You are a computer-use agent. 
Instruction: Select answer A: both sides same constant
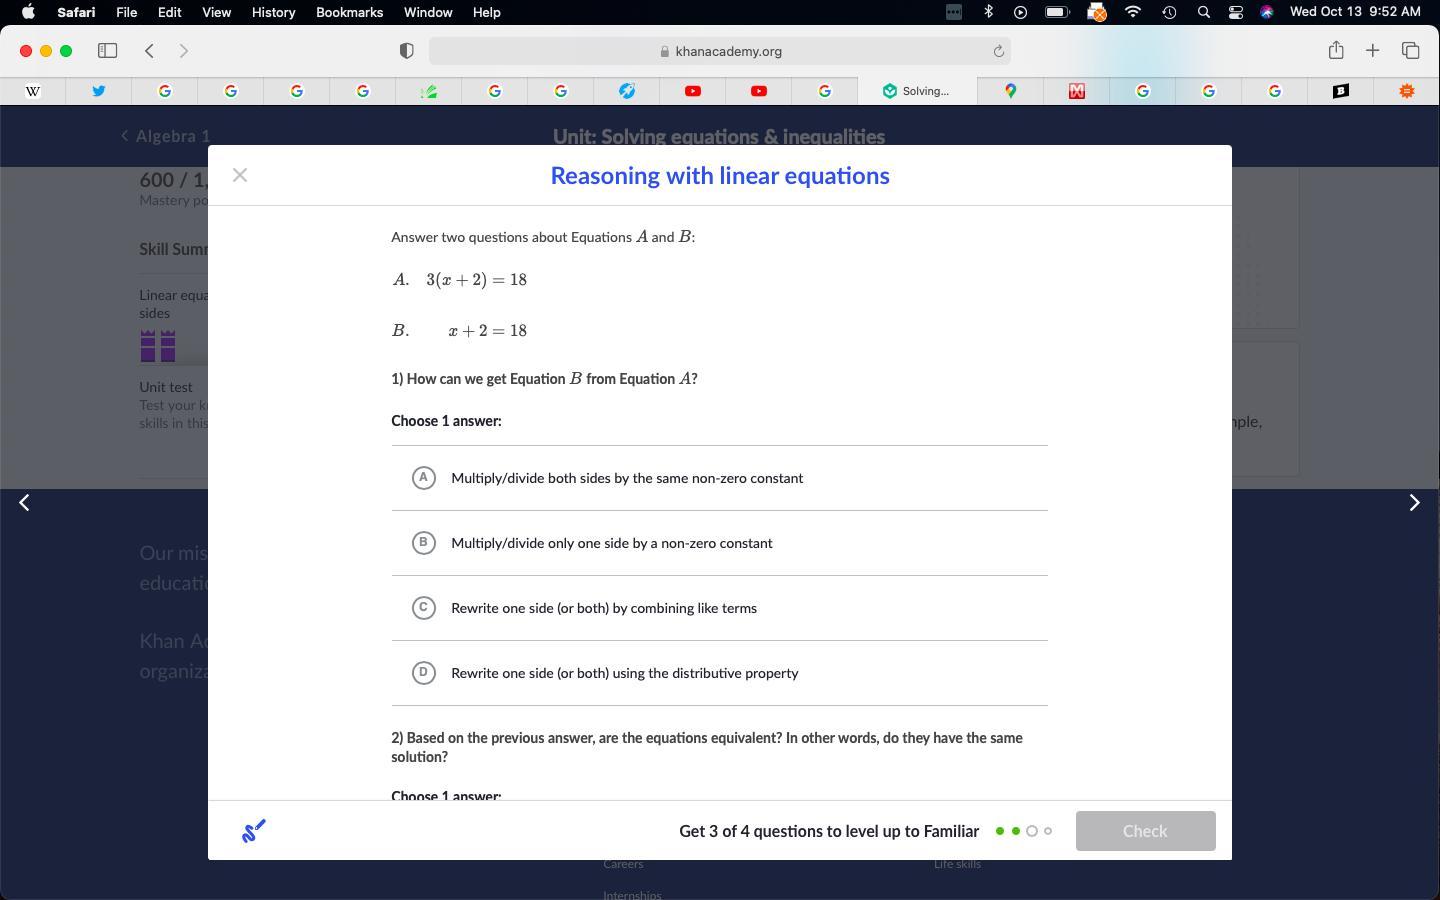[719, 478]
